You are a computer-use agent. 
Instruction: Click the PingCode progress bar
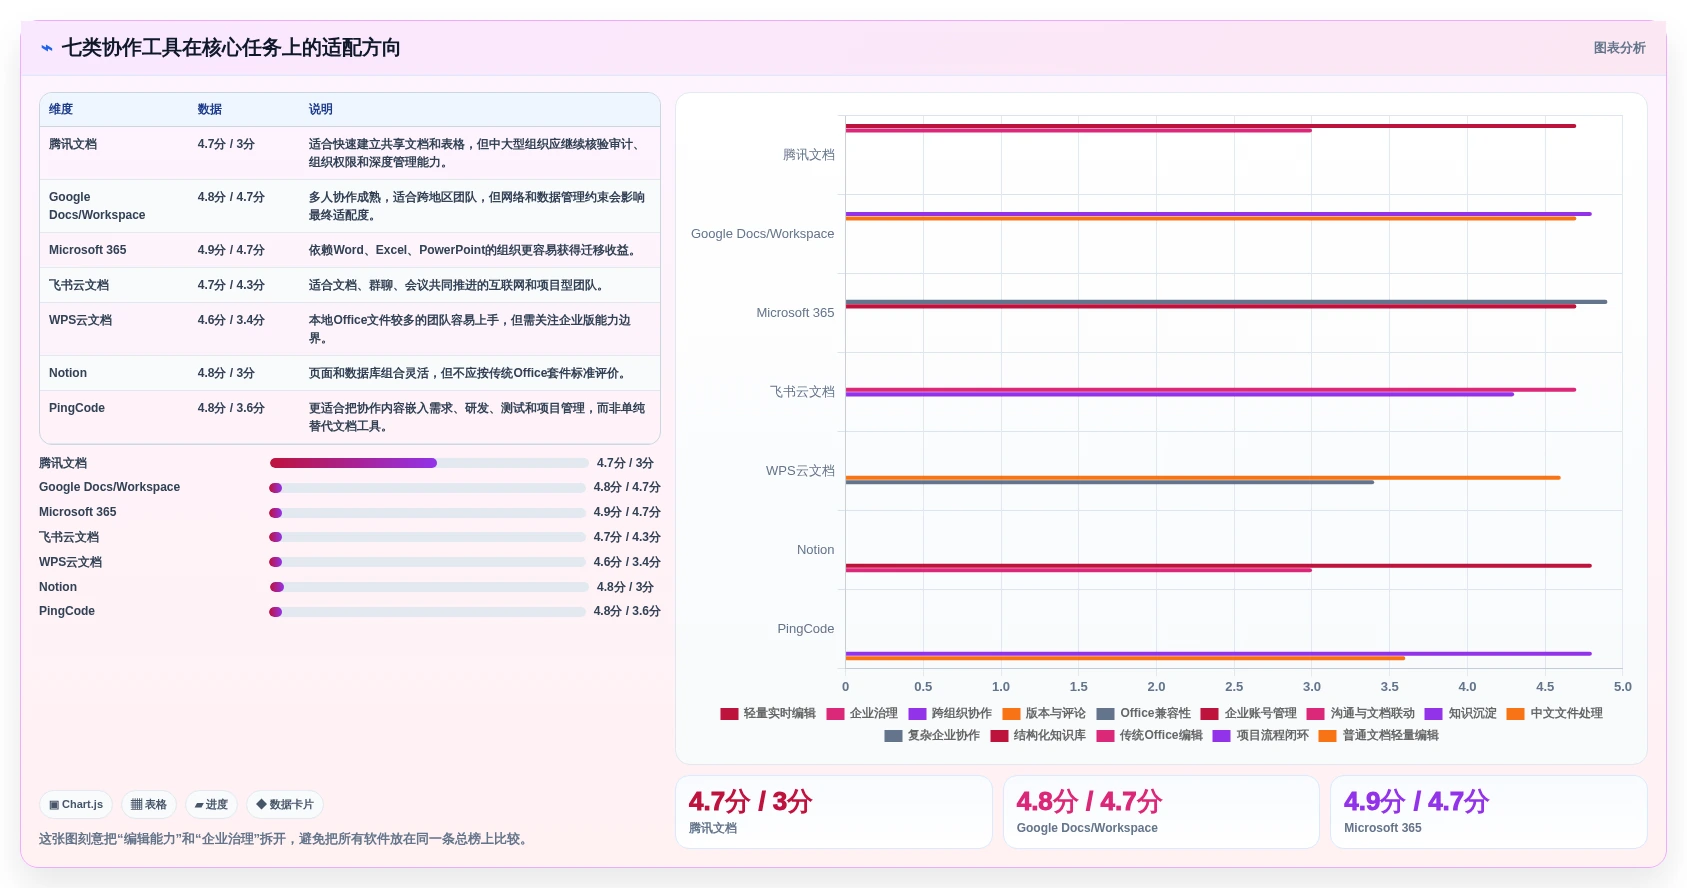click(427, 612)
